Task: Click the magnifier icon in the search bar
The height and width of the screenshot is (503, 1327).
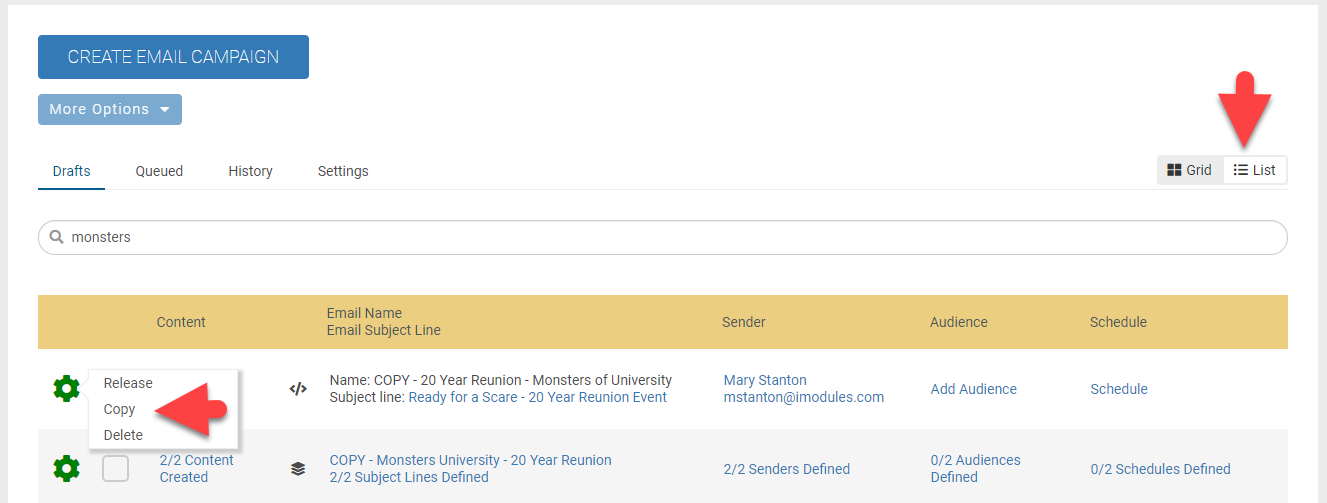Action: coord(56,237)
